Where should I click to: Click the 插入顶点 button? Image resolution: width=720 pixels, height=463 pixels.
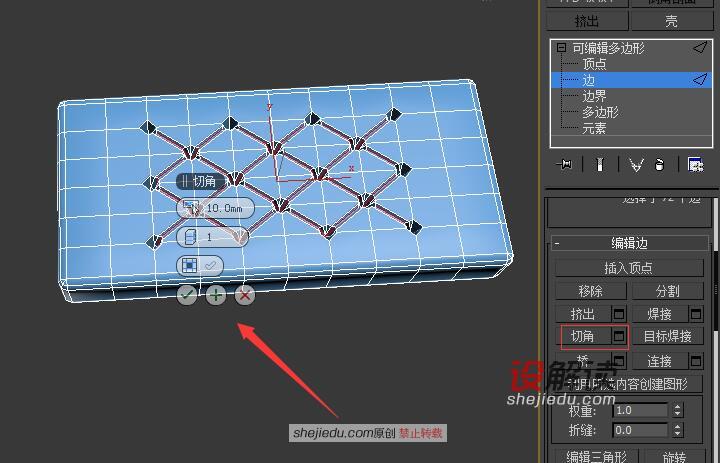coord(629,268)
